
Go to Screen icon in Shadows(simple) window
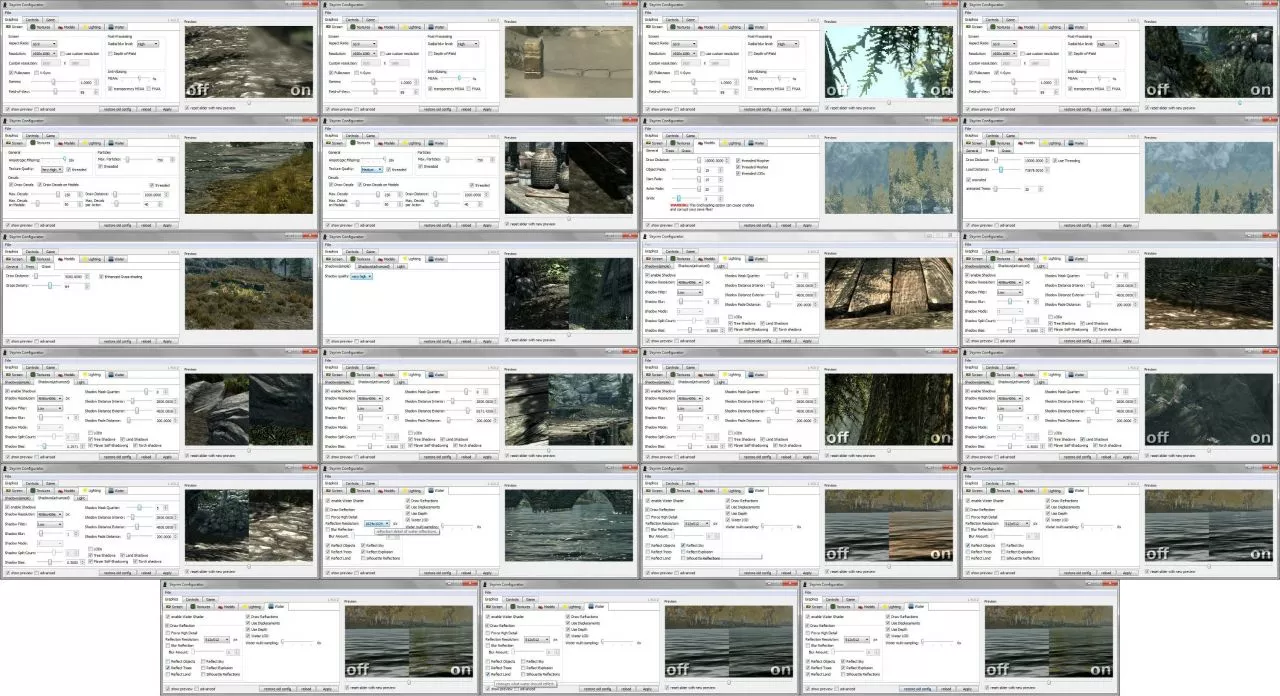(328, 259)
